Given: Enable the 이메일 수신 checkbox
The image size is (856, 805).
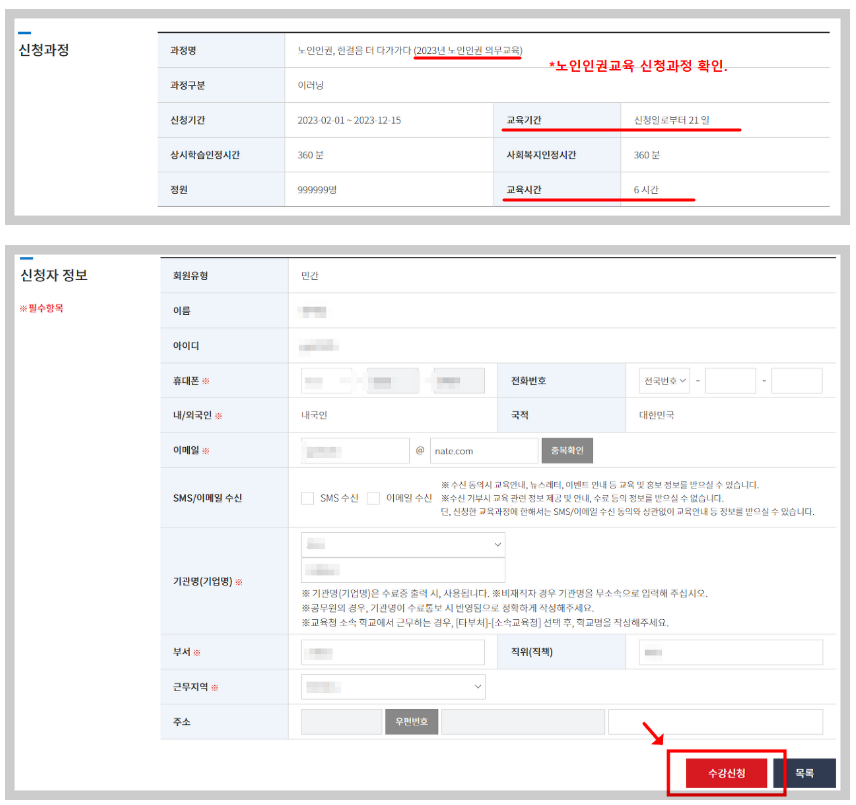Looking at the screenshot, I should click(x=373, y=498).
